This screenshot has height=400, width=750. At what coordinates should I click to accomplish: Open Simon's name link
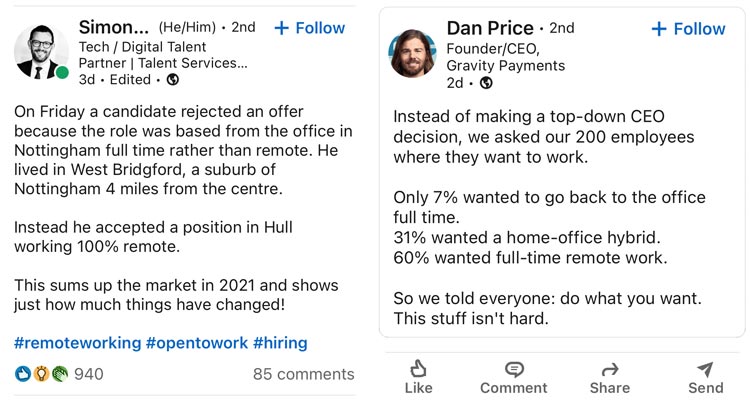point(114,27)
